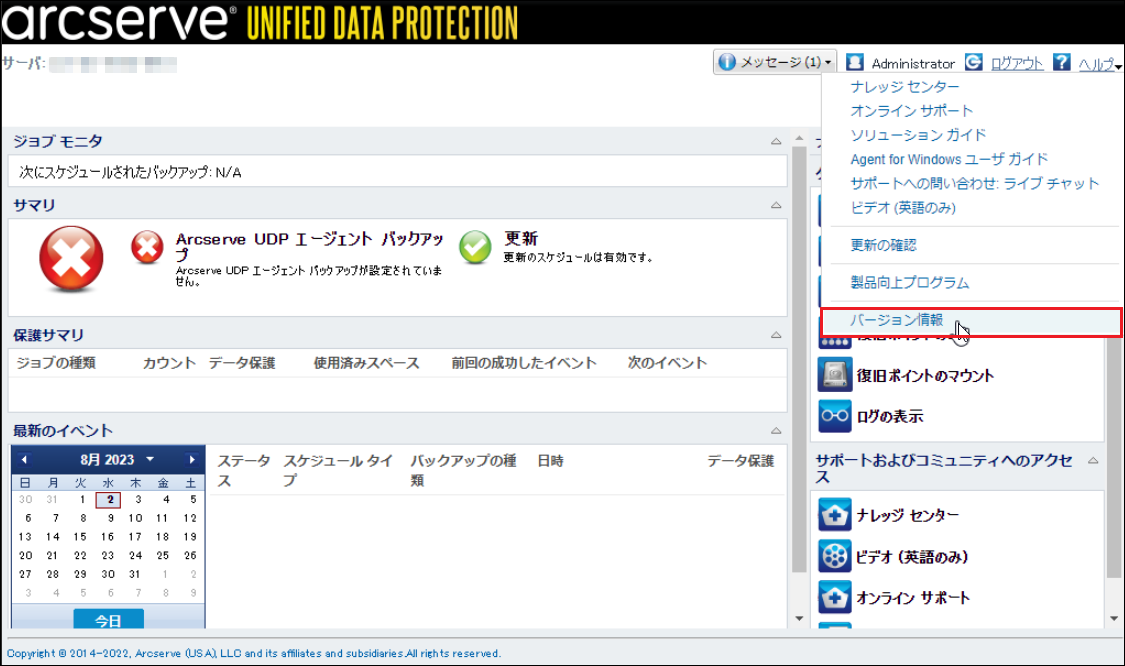Choose バージョン情報 menu entry
This screenshot has width=1125, height=666.
971,322
